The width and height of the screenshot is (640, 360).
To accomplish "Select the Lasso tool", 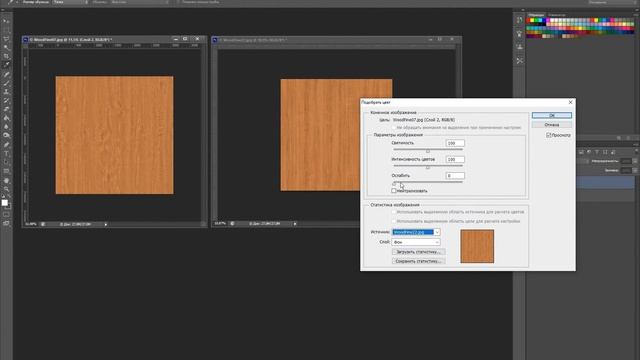I will coord(6,39).
